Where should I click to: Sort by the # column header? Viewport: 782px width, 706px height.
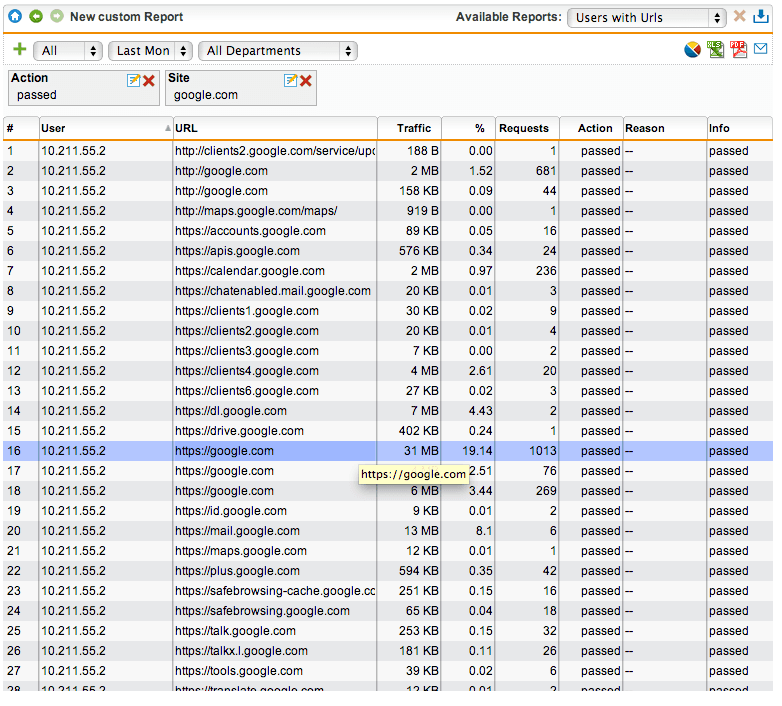click(x=21, y=128)
